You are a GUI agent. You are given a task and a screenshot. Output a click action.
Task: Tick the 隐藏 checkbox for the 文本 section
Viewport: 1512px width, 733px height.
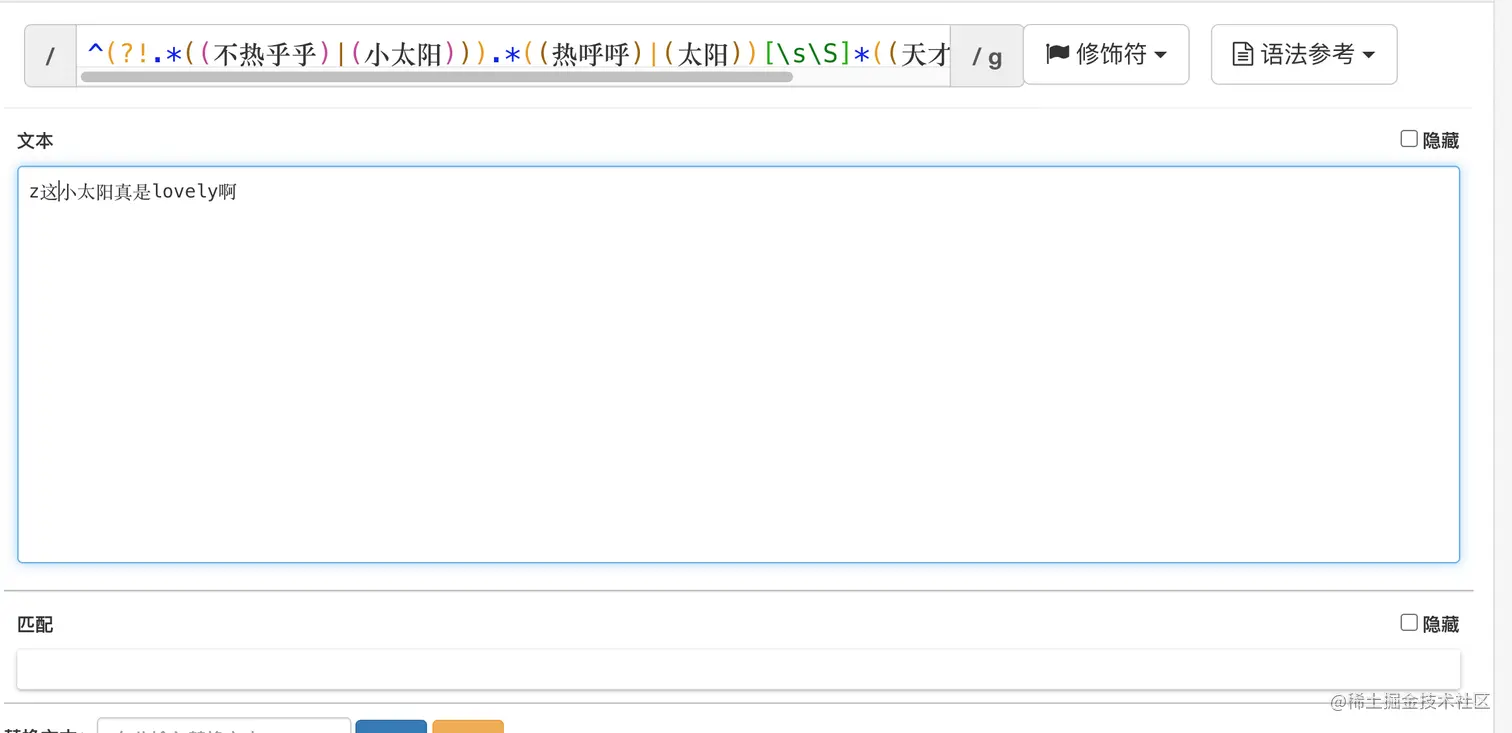point(1409,139)
